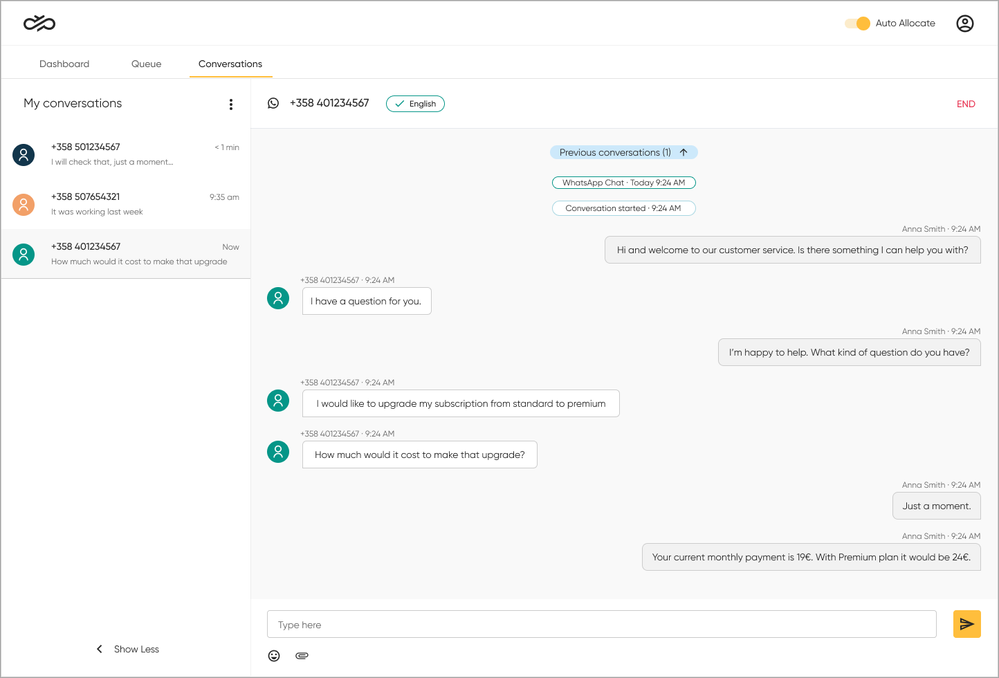Toggle the Auto Allocate switch

pos(857,23)
